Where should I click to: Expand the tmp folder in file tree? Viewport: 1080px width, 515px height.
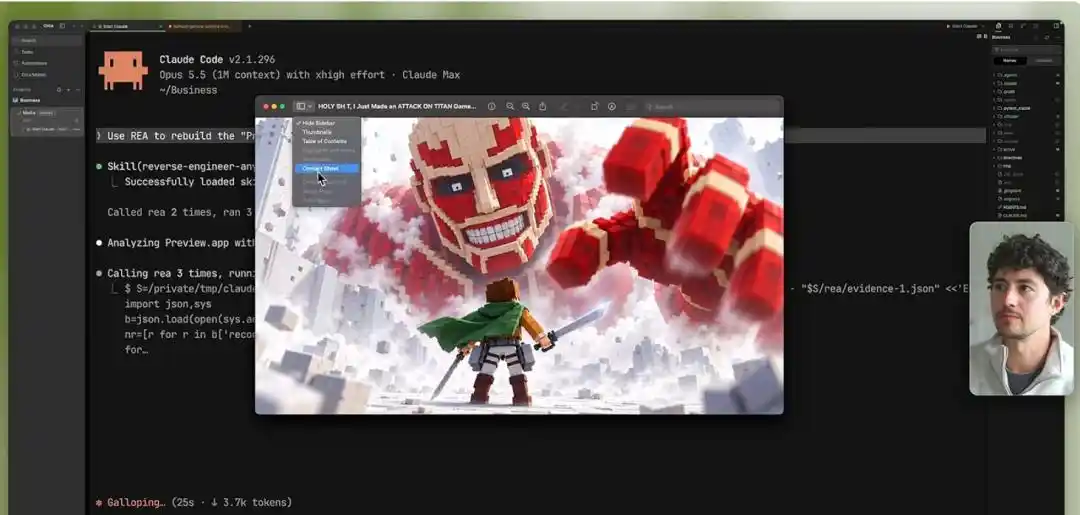(1026, 166)
